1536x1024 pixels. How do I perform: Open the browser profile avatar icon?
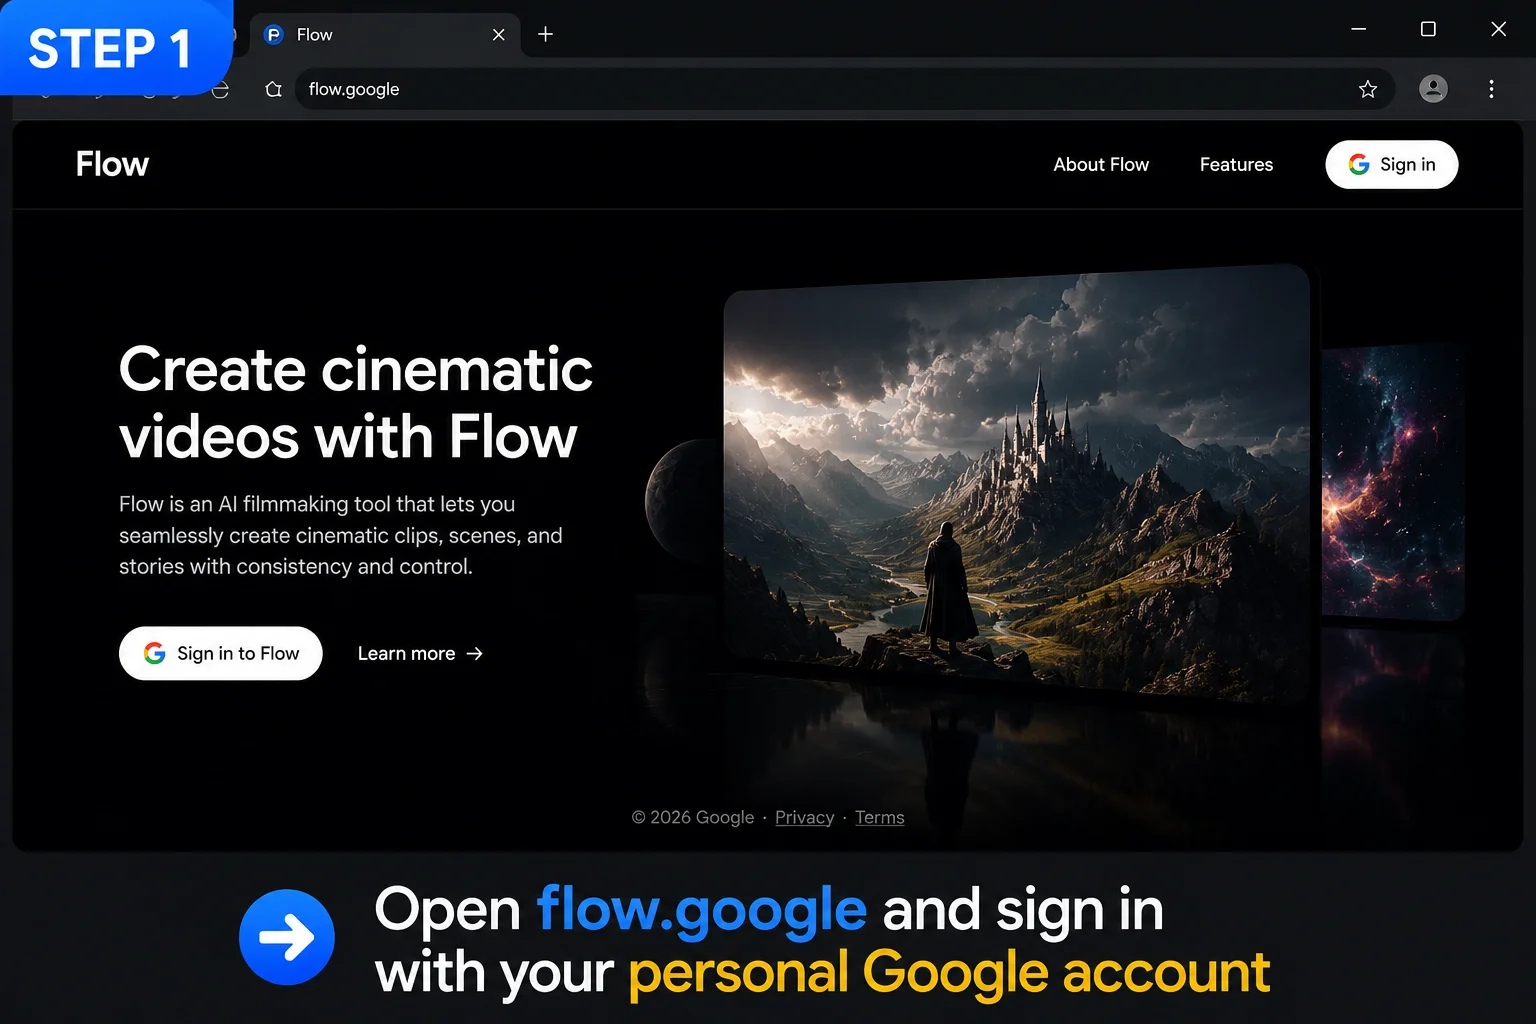tap(1433, 89)
